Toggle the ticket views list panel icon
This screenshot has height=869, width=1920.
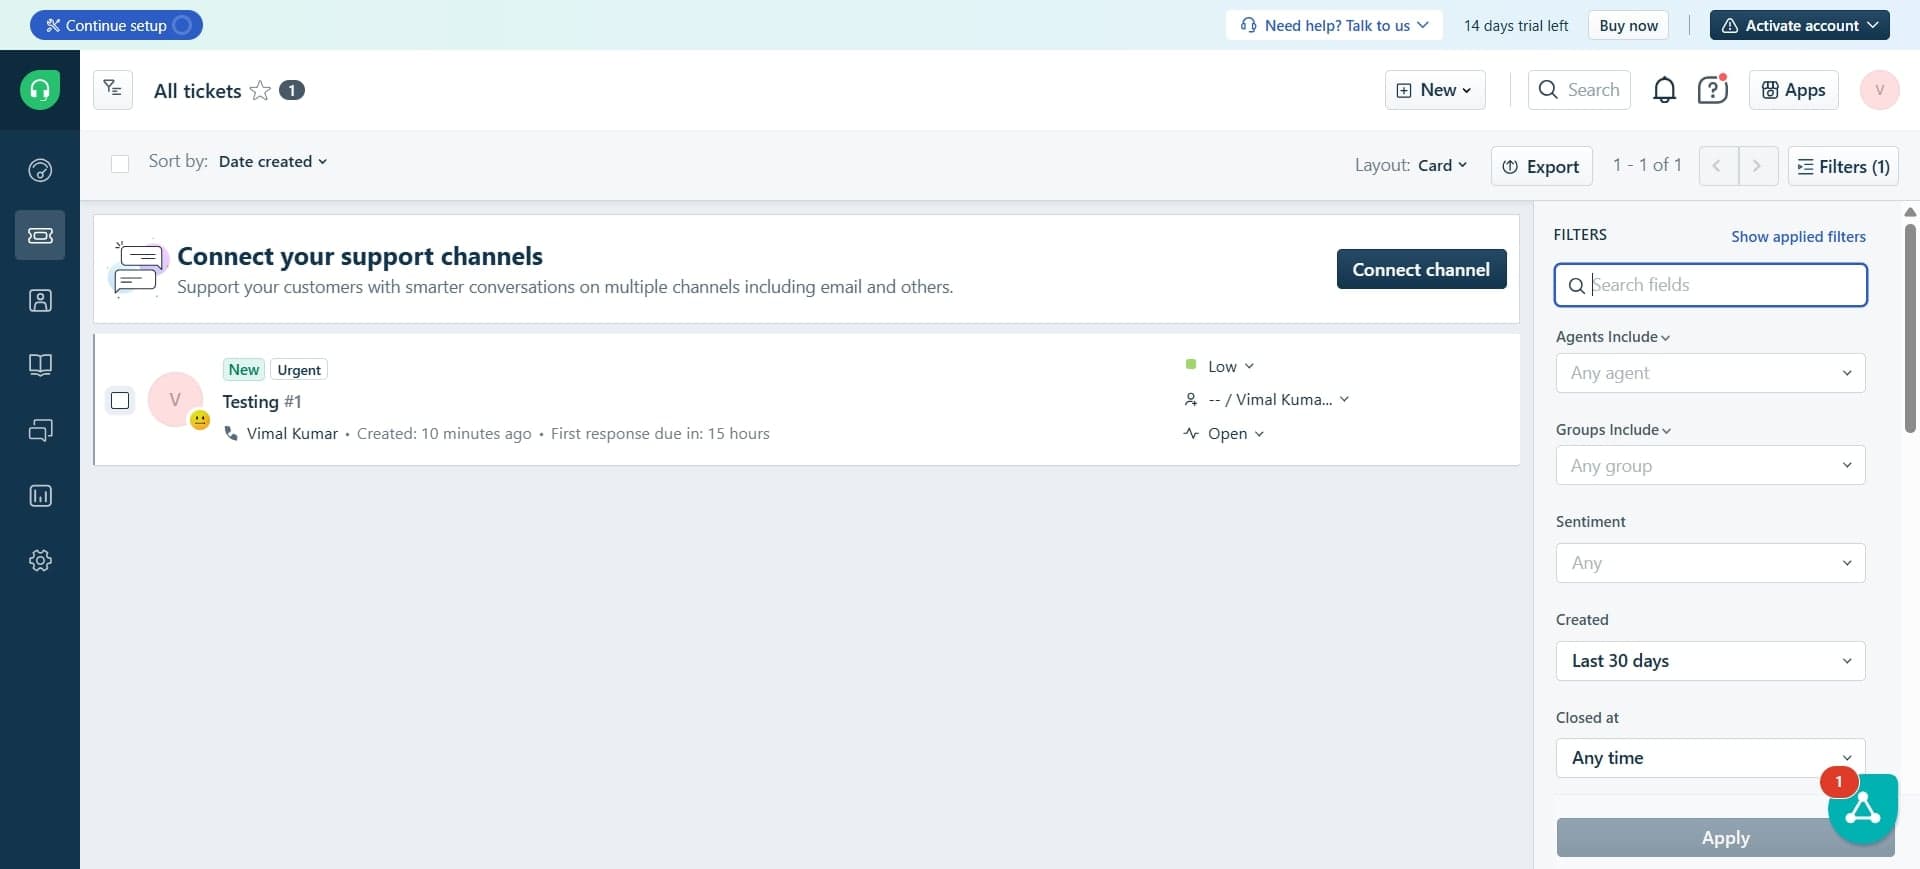tap(113, 90)
